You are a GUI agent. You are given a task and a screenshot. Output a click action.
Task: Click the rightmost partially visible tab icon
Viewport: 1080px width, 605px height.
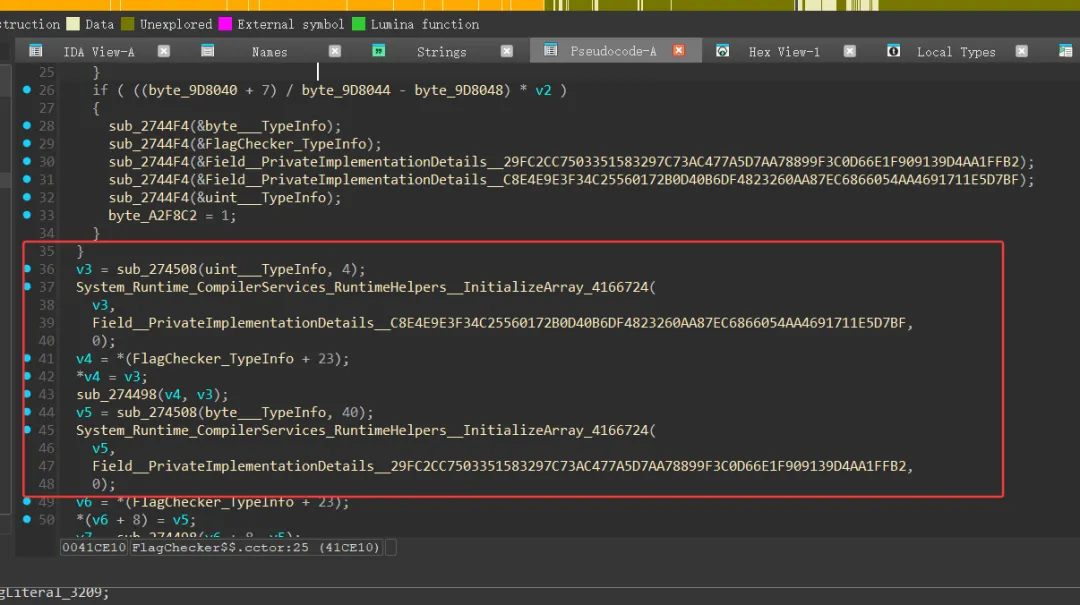[1066, 50]
